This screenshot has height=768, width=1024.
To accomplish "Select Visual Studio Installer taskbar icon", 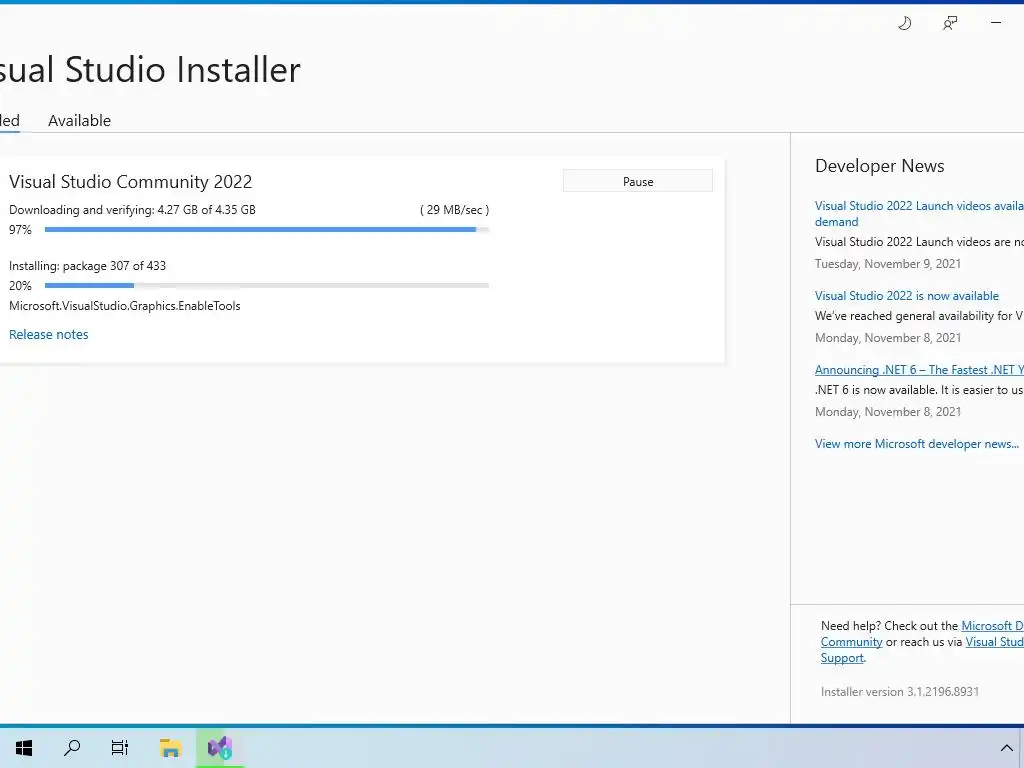I will click(x=220, y=748).
